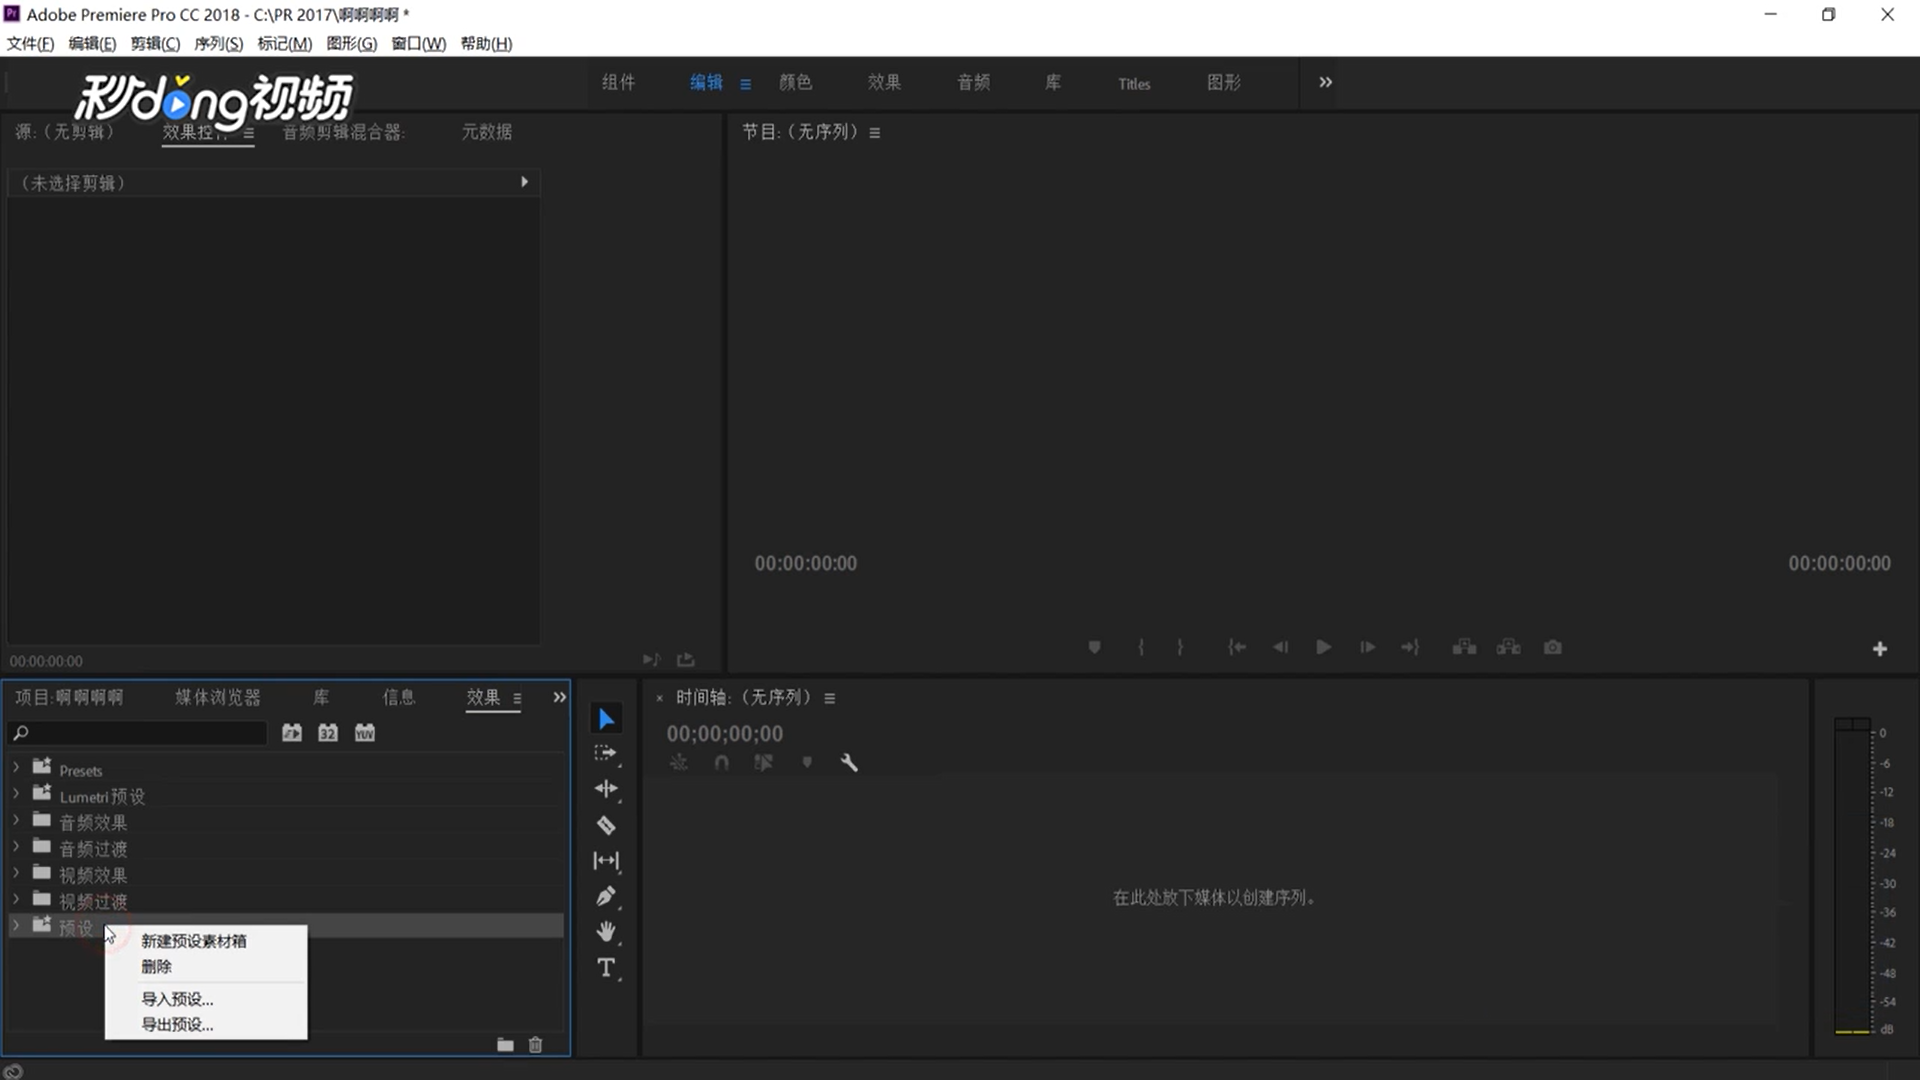Expand the 视频过渡 folder
1920x1080 pixels.
(x=16, y=899)
